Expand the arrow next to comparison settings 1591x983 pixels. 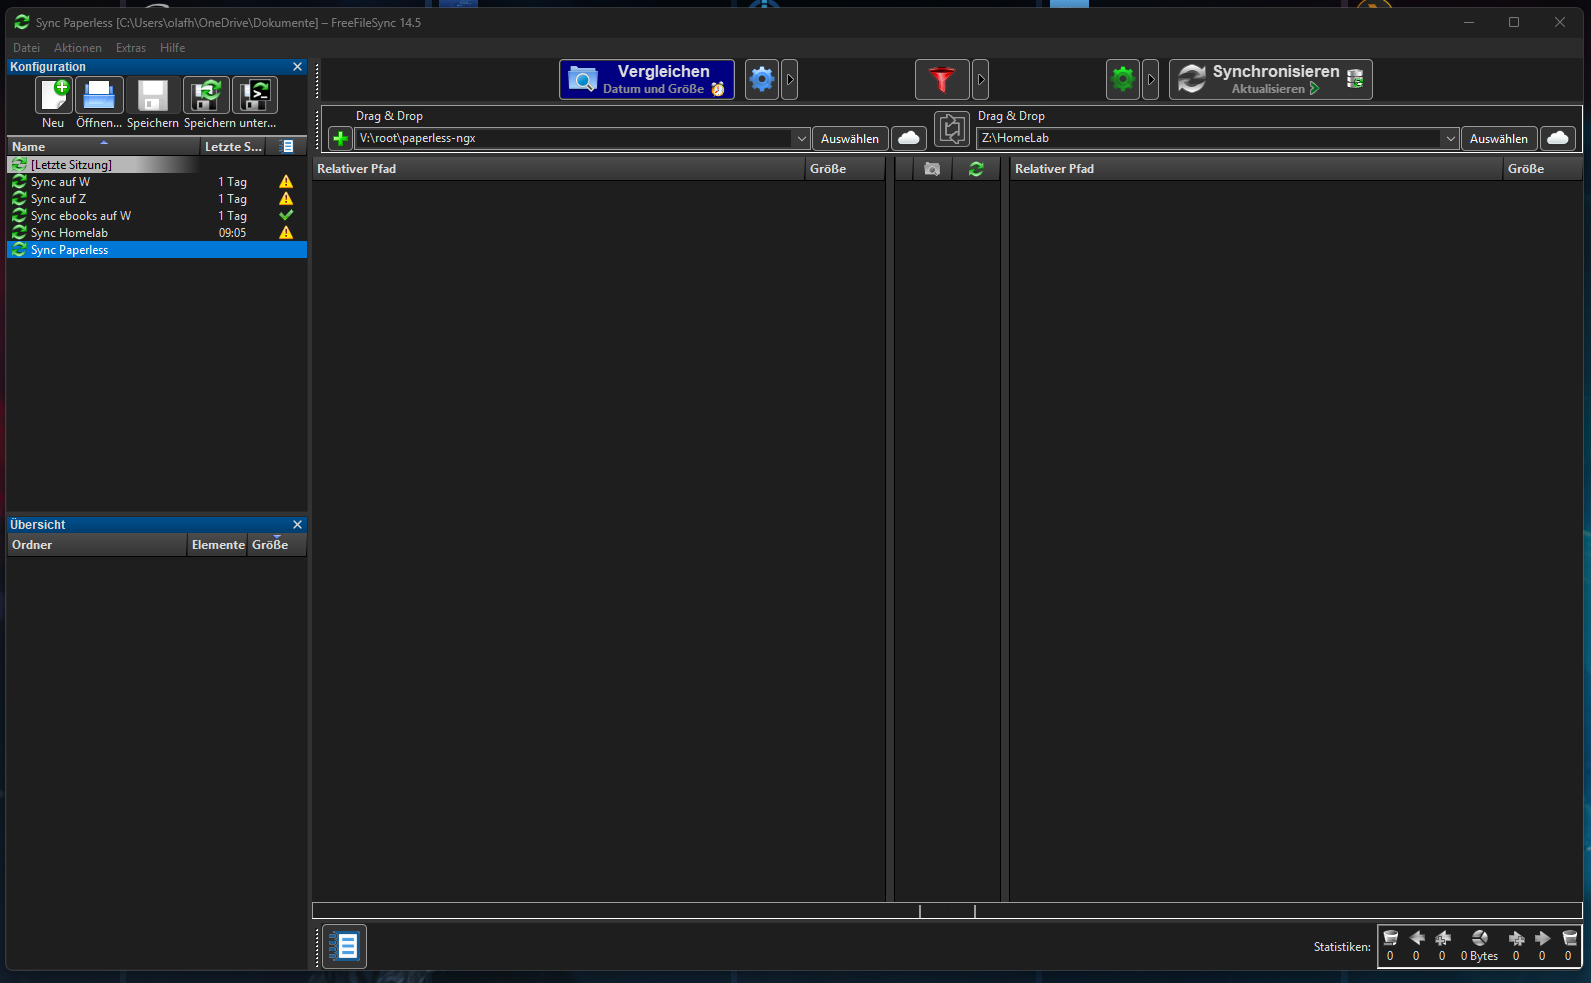pyautogui.click(x=790, y=80)
